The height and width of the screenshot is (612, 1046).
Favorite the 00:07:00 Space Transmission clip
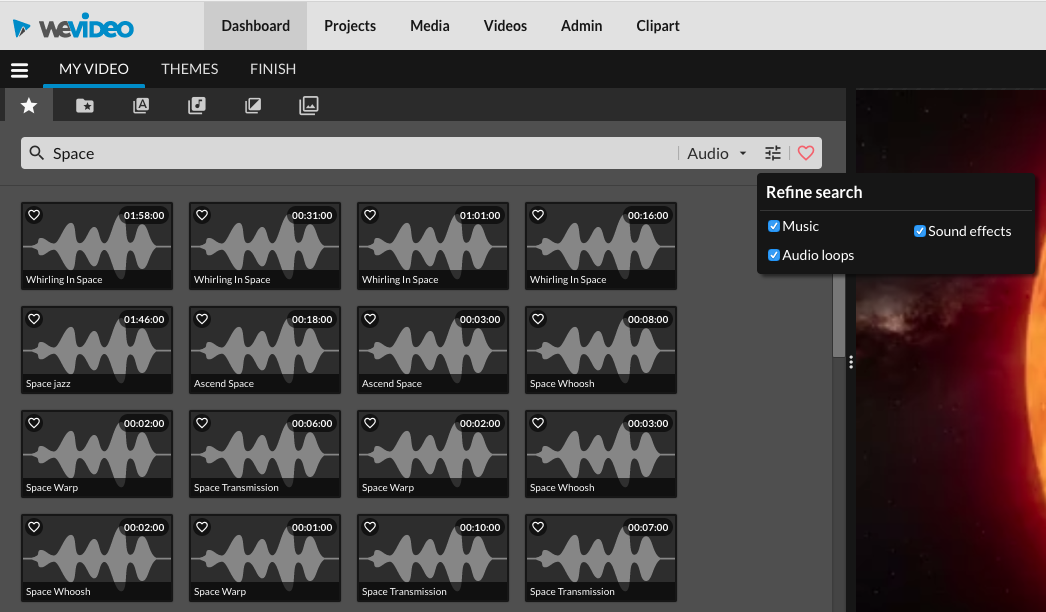[538, 527]
